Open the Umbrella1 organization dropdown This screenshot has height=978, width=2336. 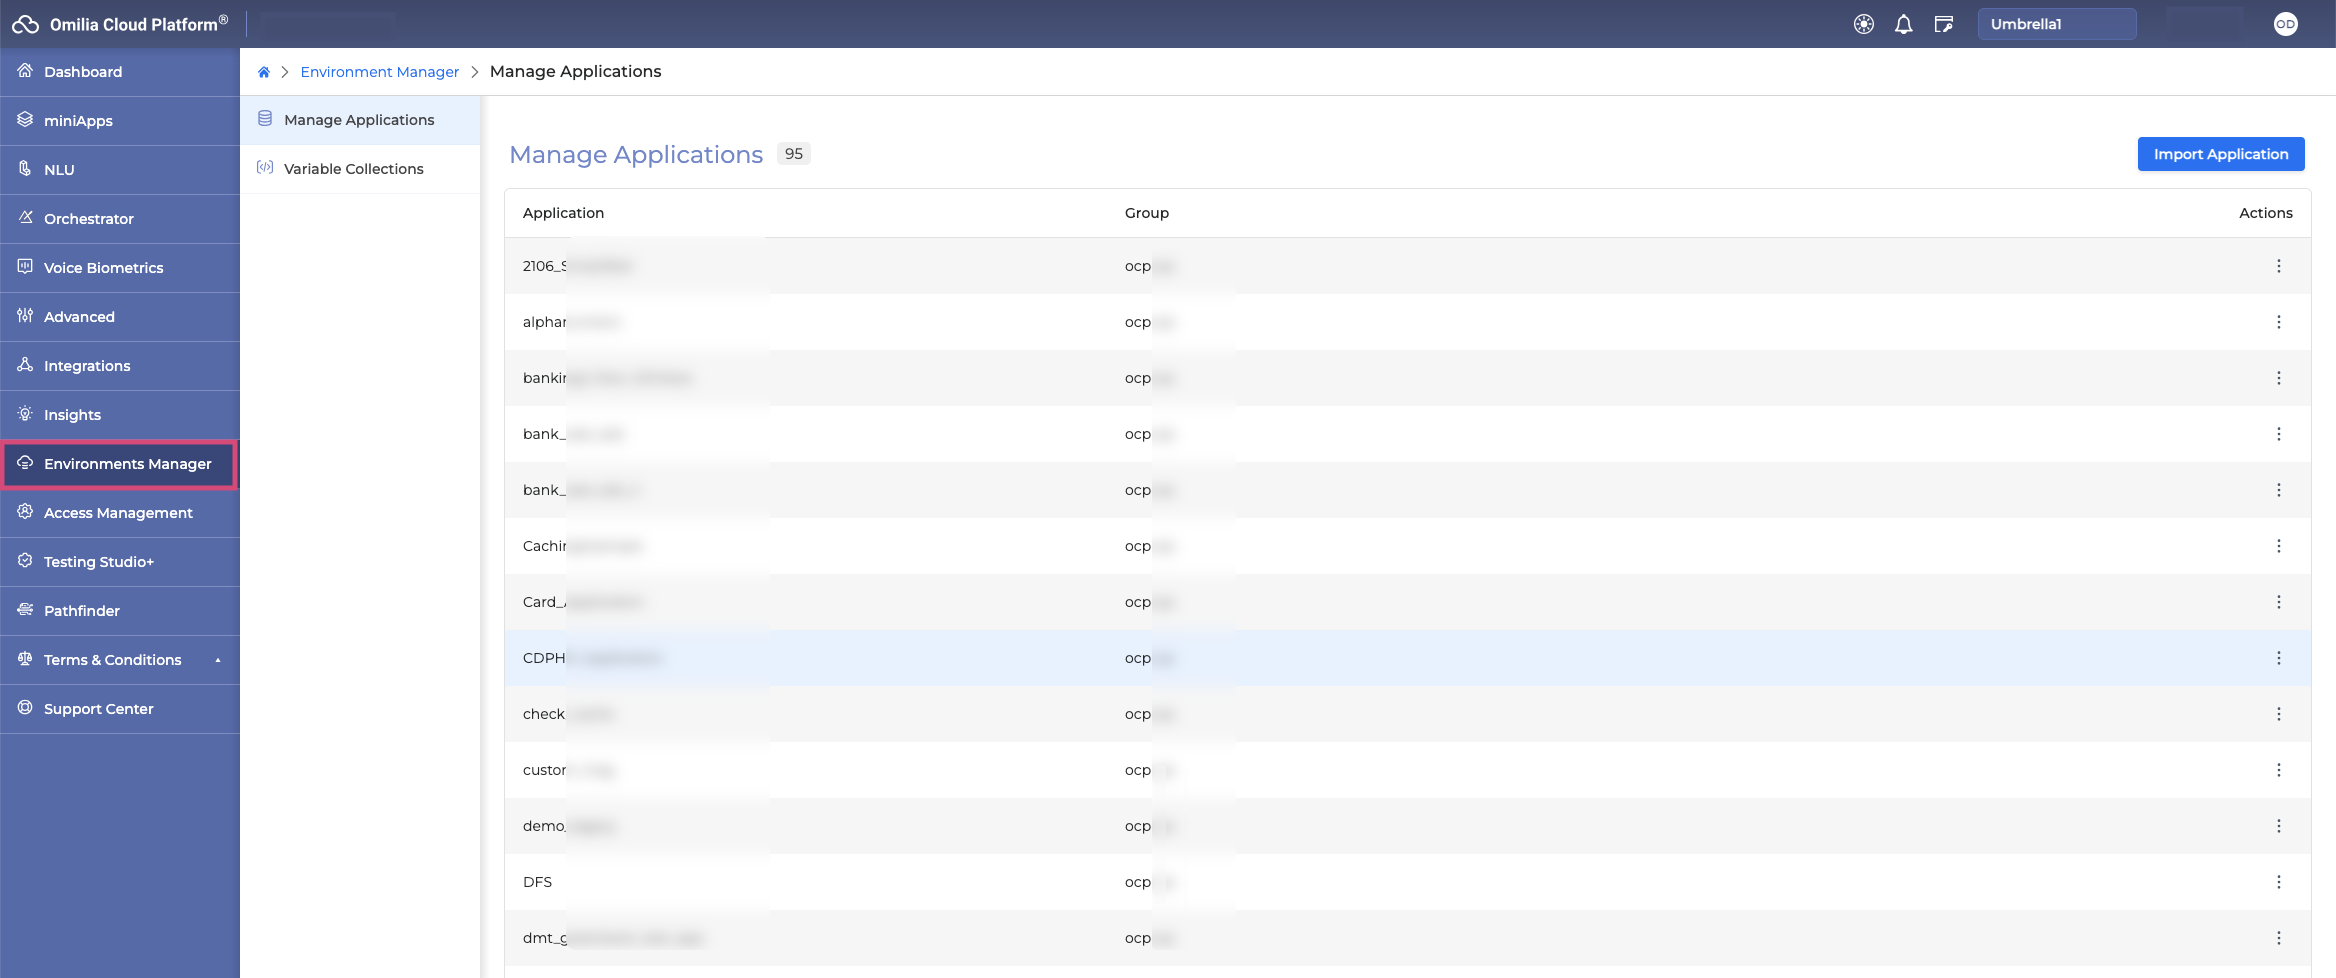pyautogui.click(x=2056, y=24)
